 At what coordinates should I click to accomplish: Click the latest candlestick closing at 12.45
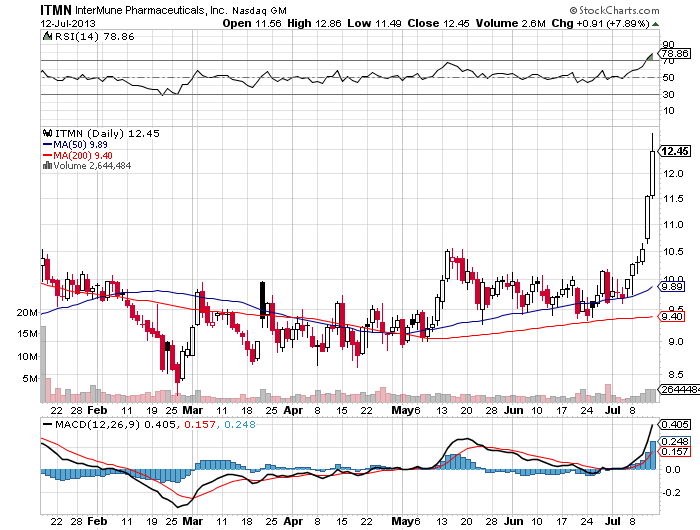point(652,173)
